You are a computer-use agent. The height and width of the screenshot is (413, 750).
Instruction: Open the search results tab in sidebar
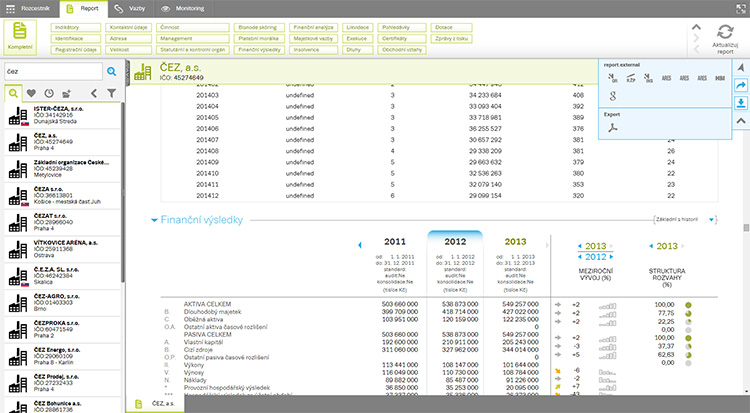click(13, 93)
